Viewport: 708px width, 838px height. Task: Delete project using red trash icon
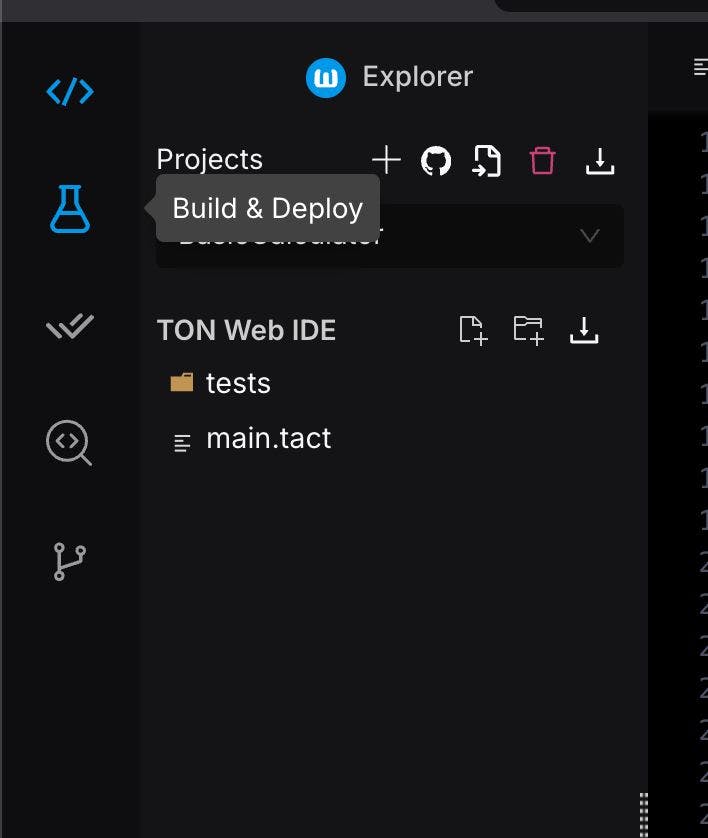542,160
